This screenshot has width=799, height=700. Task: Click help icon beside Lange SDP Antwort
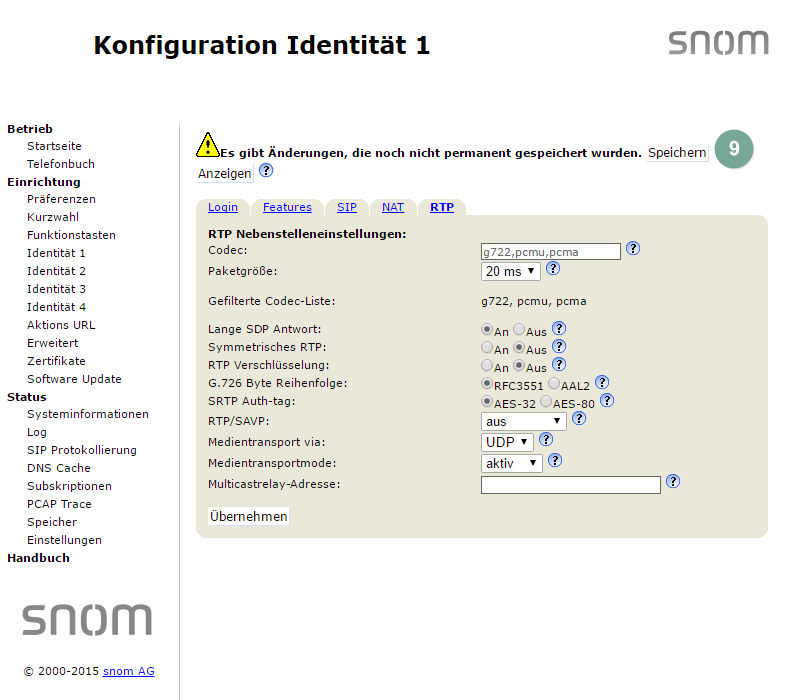559,328
